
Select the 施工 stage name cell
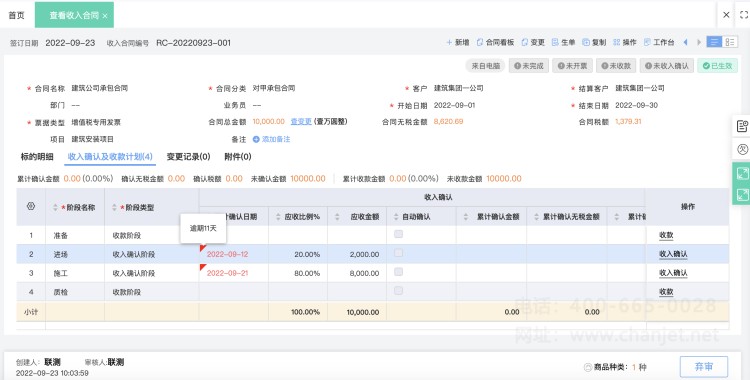75,273
